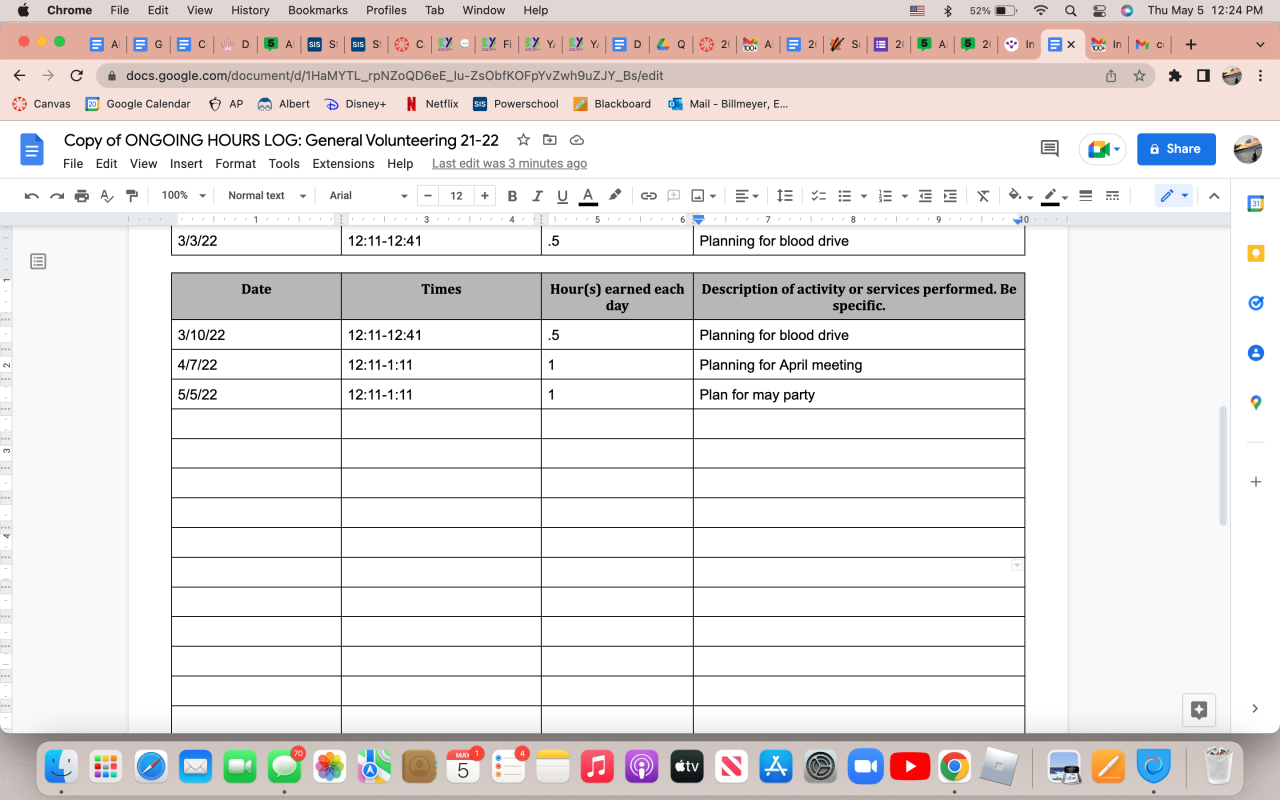Open Google Keep in side panel

pos(1256,254)
